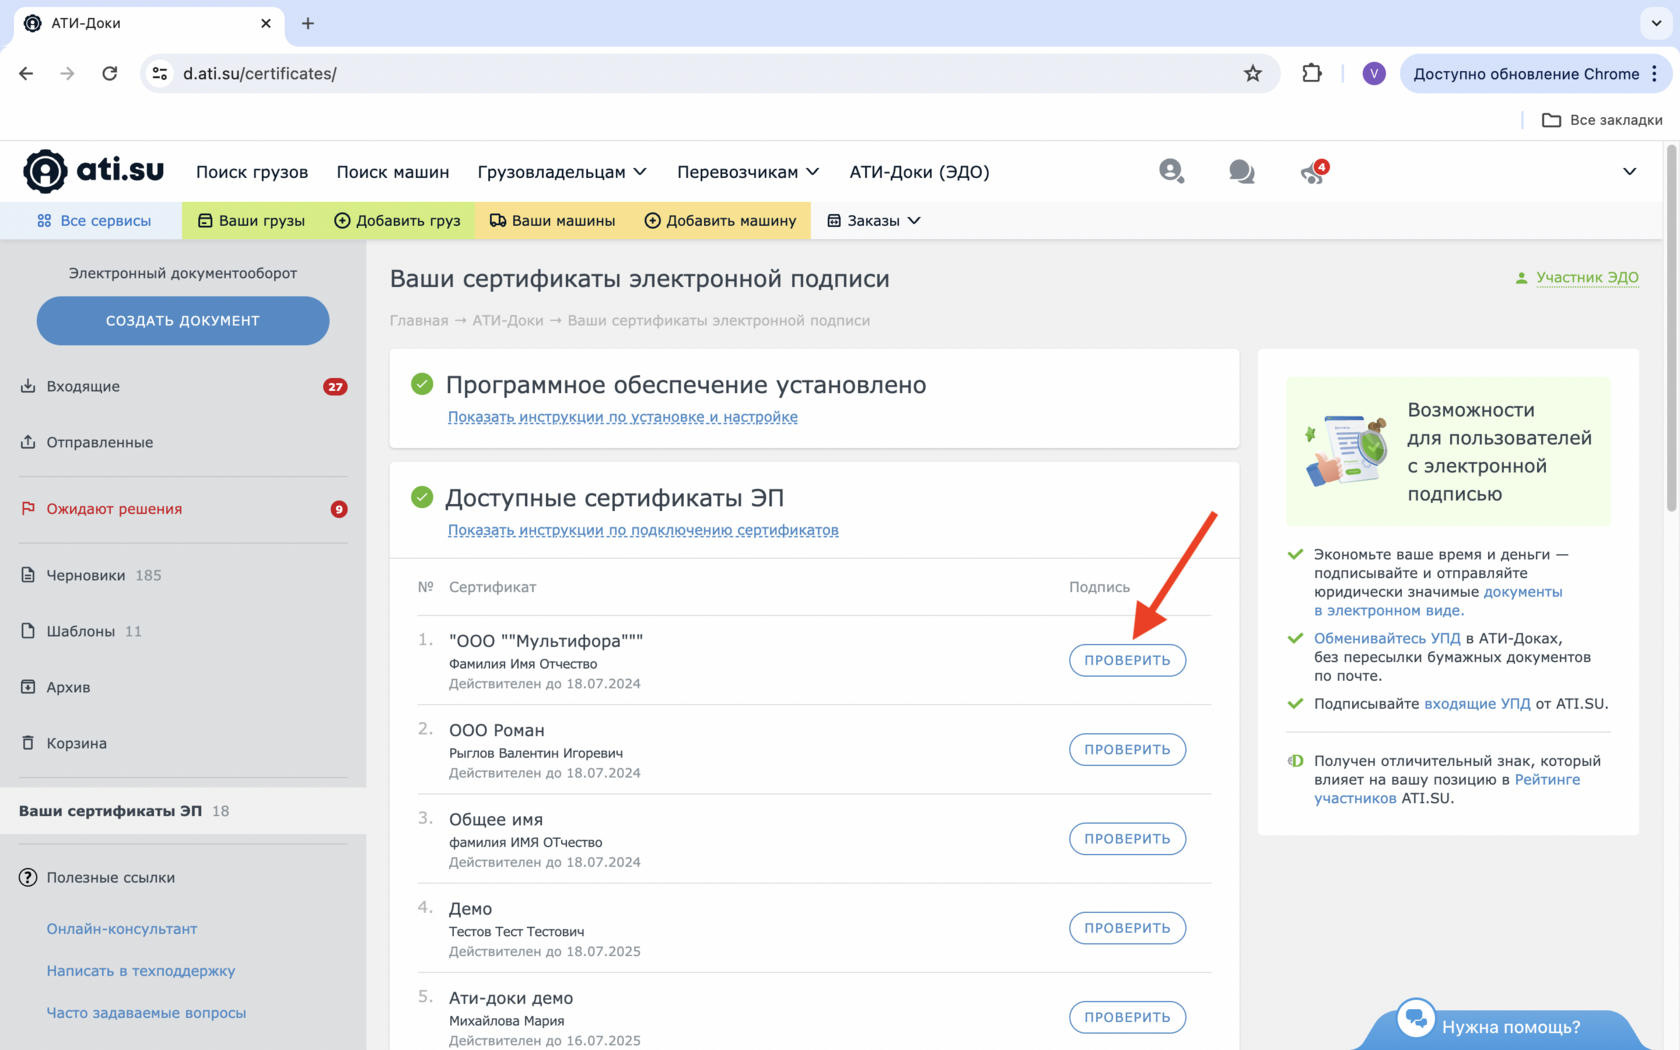Click Полезные ссылки help item
Viewport: 1680px width, 1050px height.
[x=97, y=877]
